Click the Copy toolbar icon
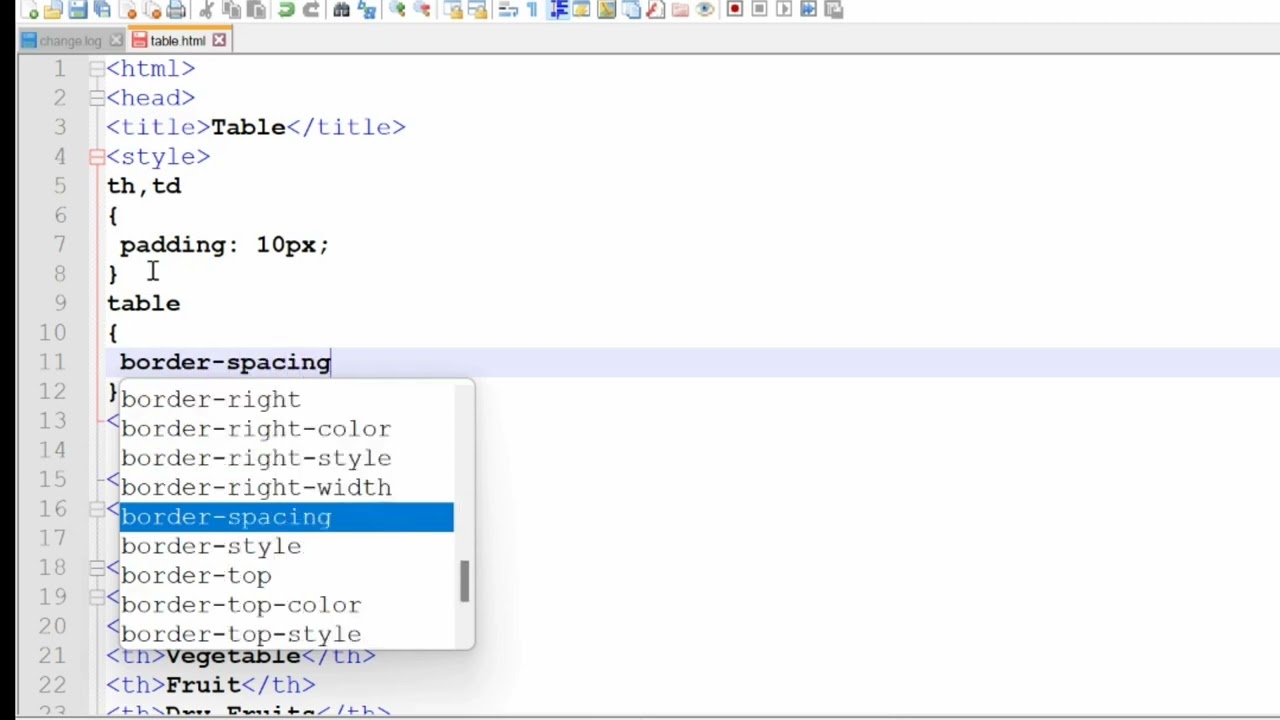This screenshot has height=720, width=1280. coord(232,10)
